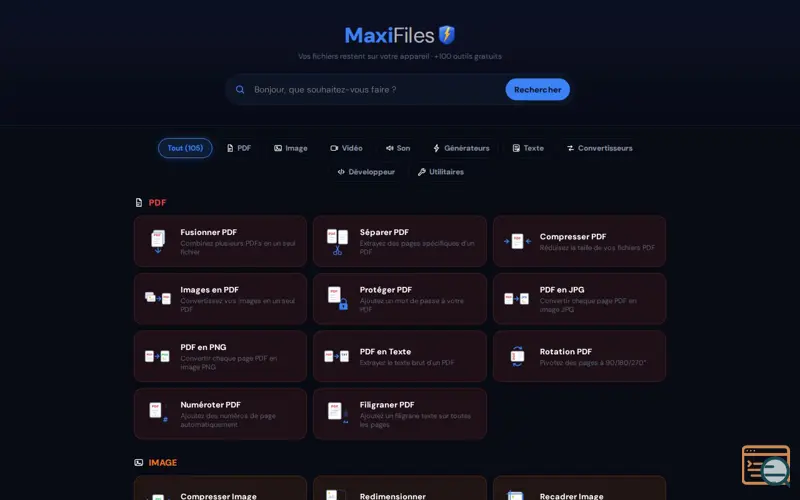Click the red PDF section heading

pyautogui.click(x=157, y=203)
